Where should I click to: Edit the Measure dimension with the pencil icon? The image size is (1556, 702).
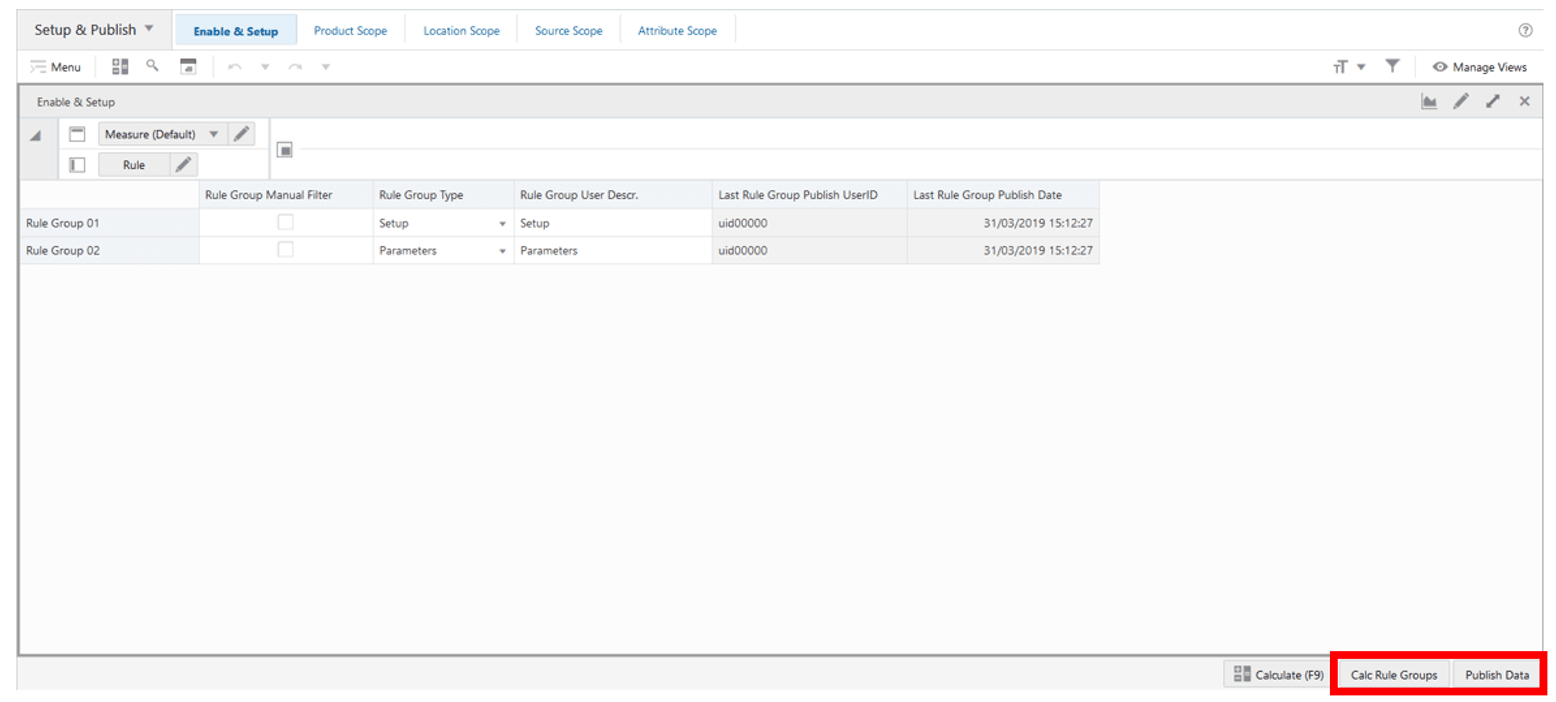[x=240, y=133]
